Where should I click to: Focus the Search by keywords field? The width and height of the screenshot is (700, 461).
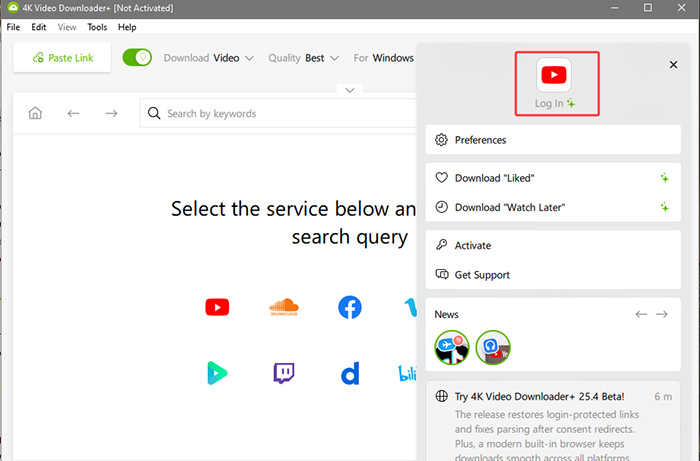click(278, 113)
